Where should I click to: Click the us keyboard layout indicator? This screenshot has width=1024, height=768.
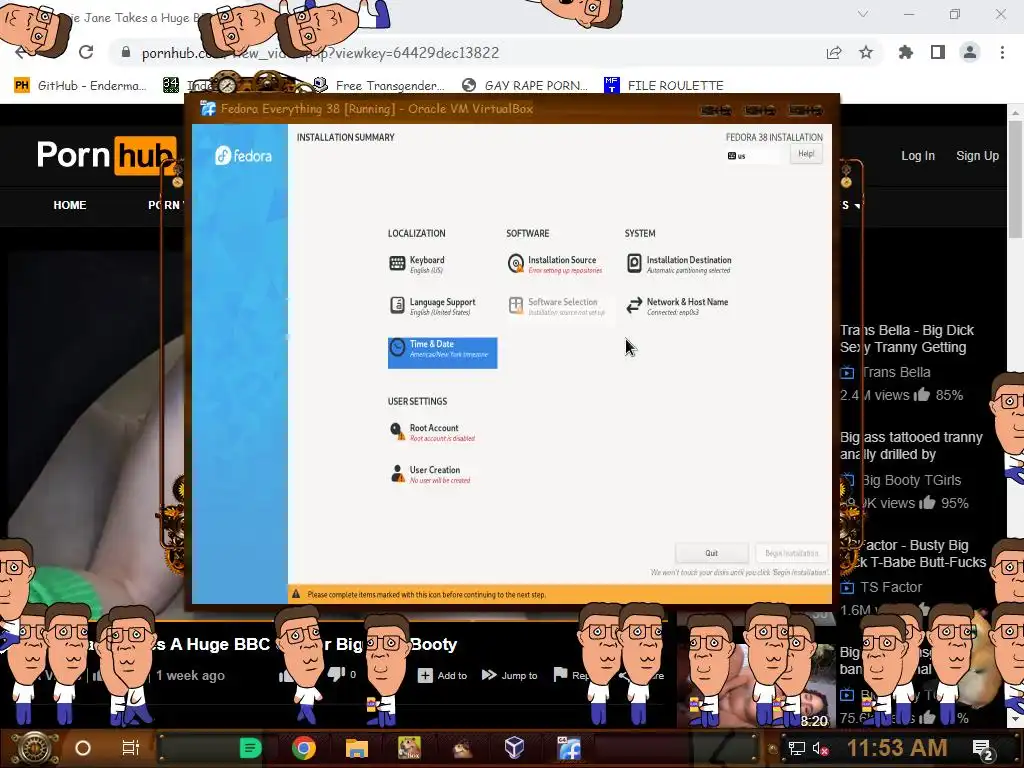pos(752,156)
